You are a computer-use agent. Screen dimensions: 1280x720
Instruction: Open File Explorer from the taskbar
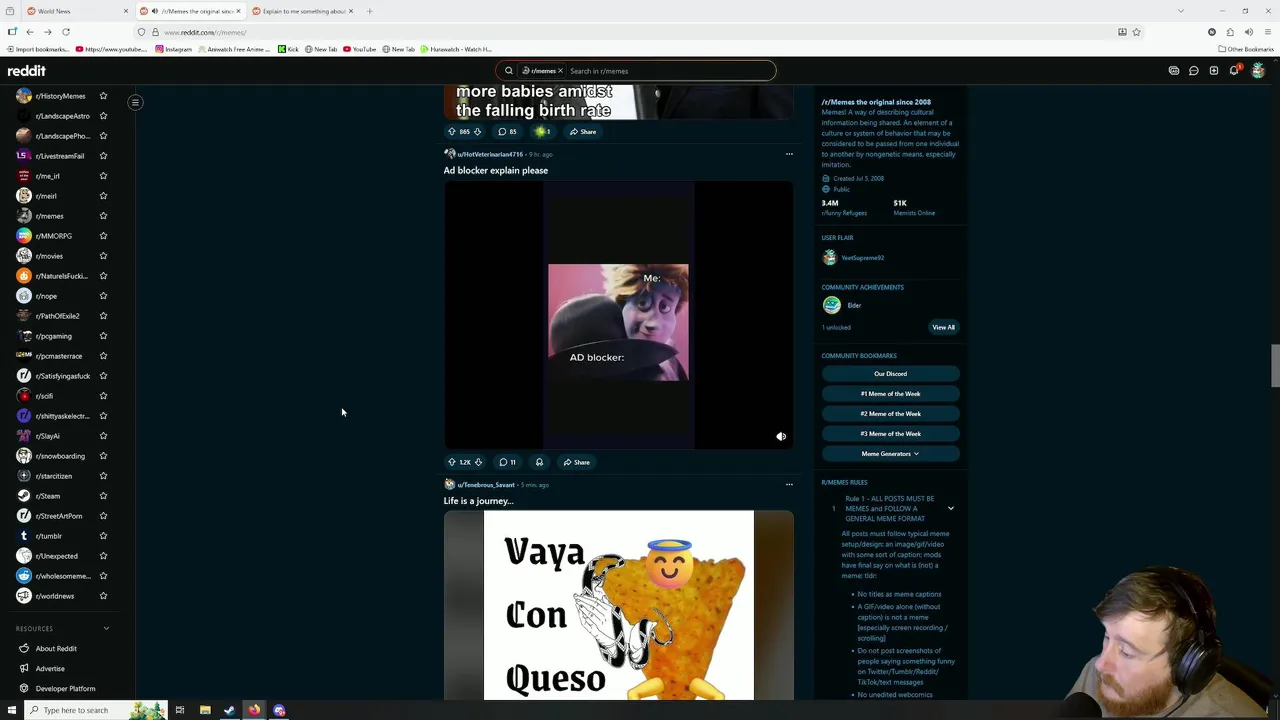205,710
